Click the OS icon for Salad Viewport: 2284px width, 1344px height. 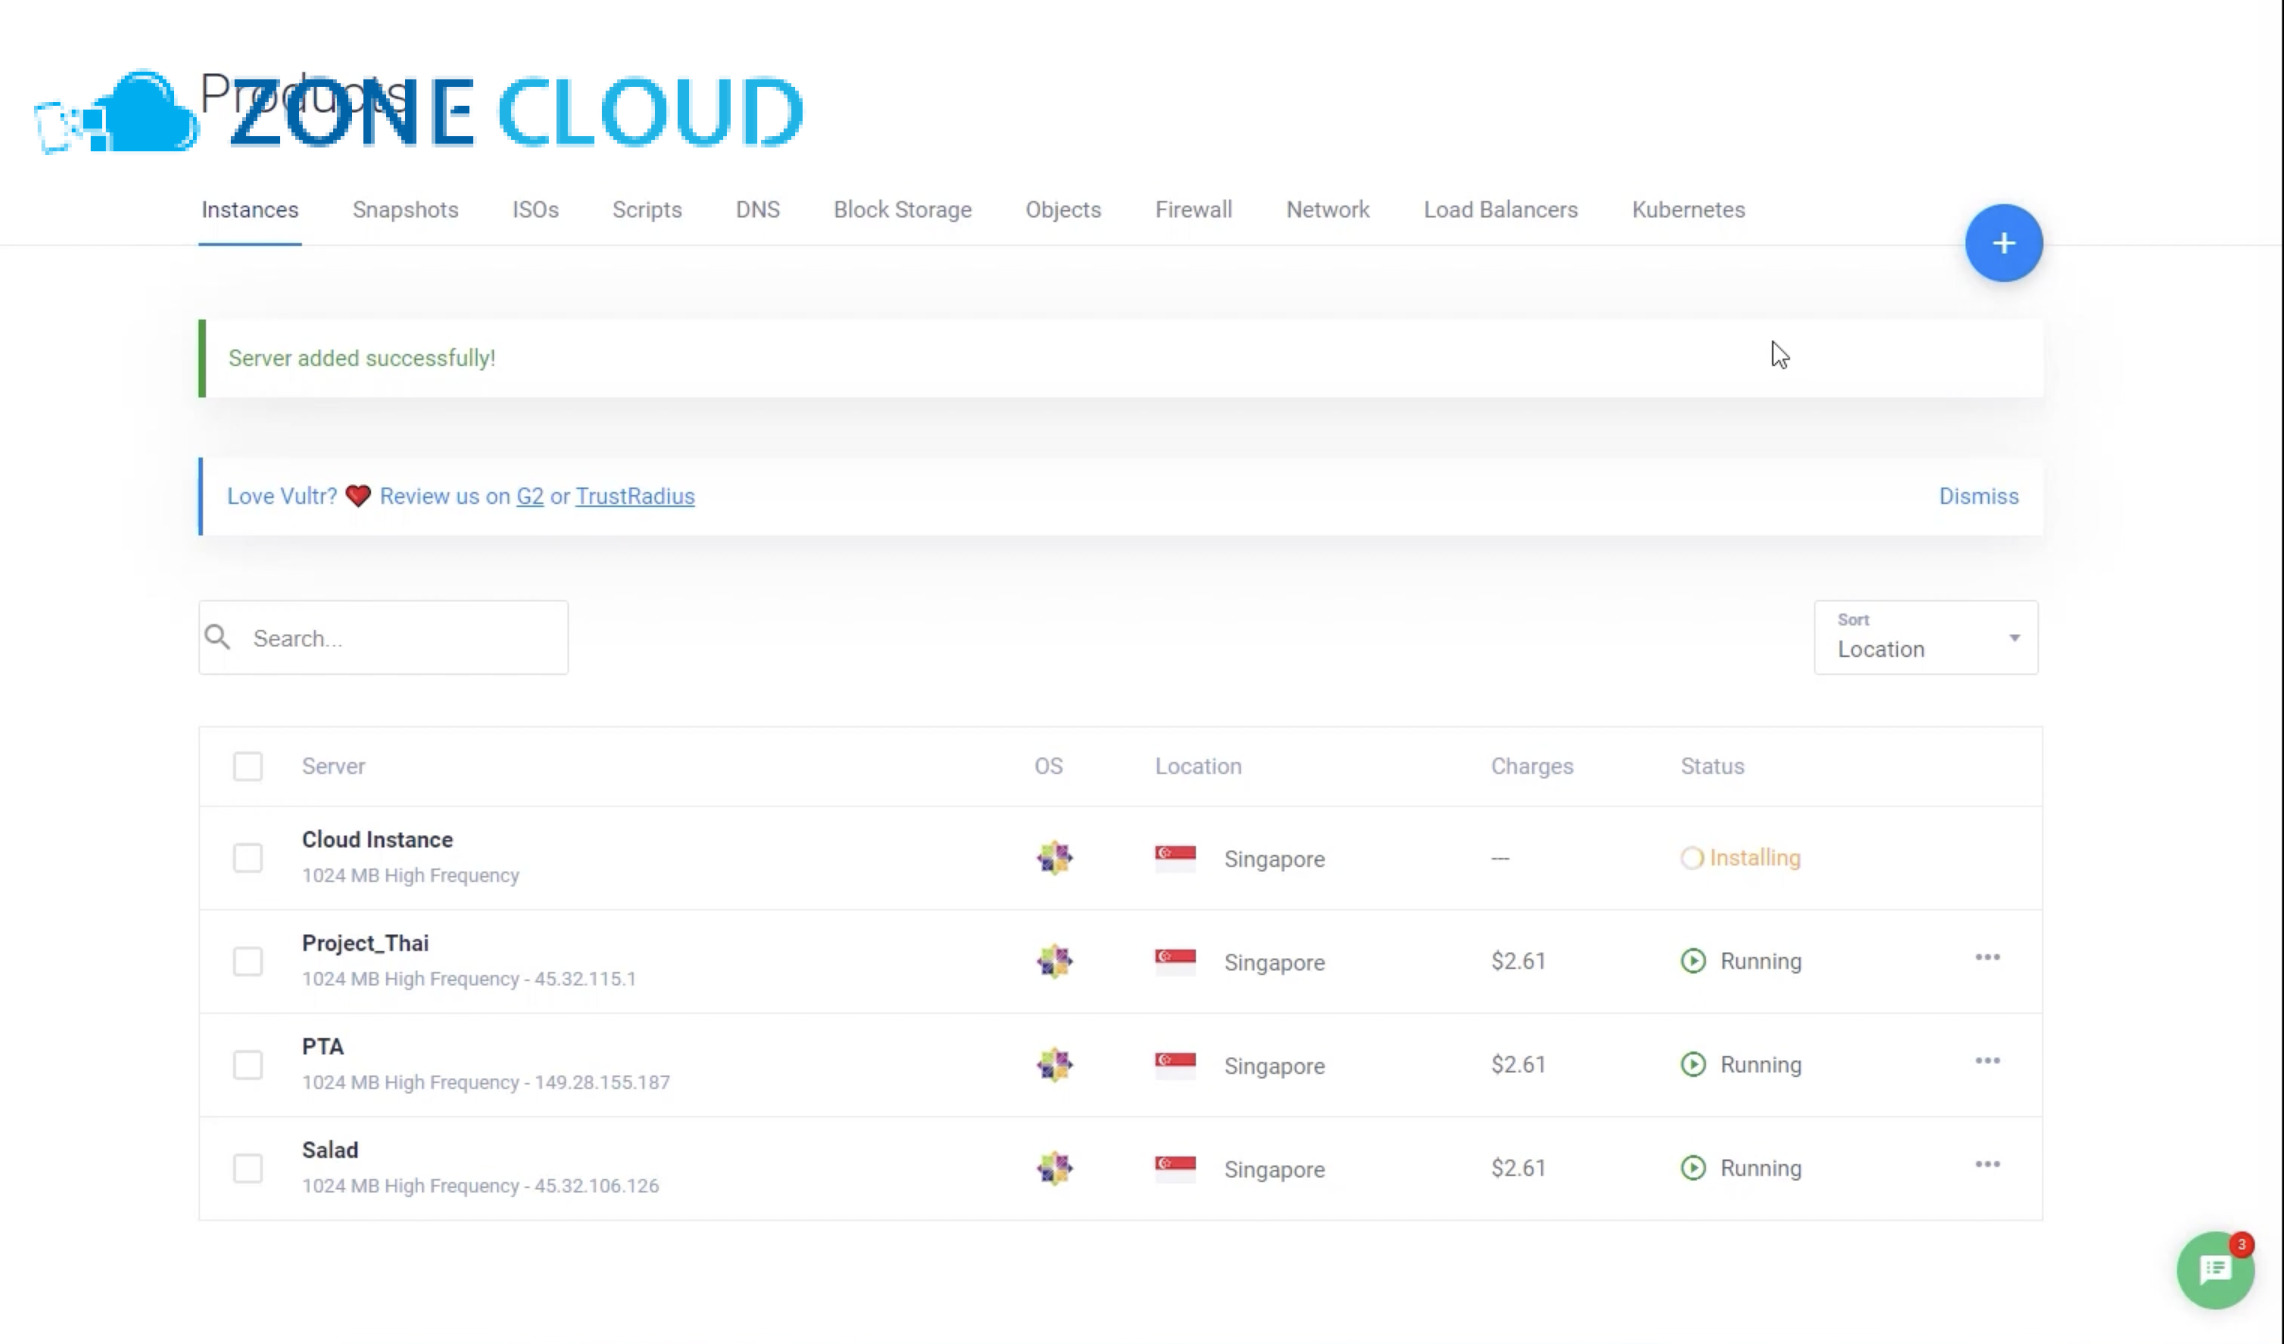[x=1054, y=1168]
